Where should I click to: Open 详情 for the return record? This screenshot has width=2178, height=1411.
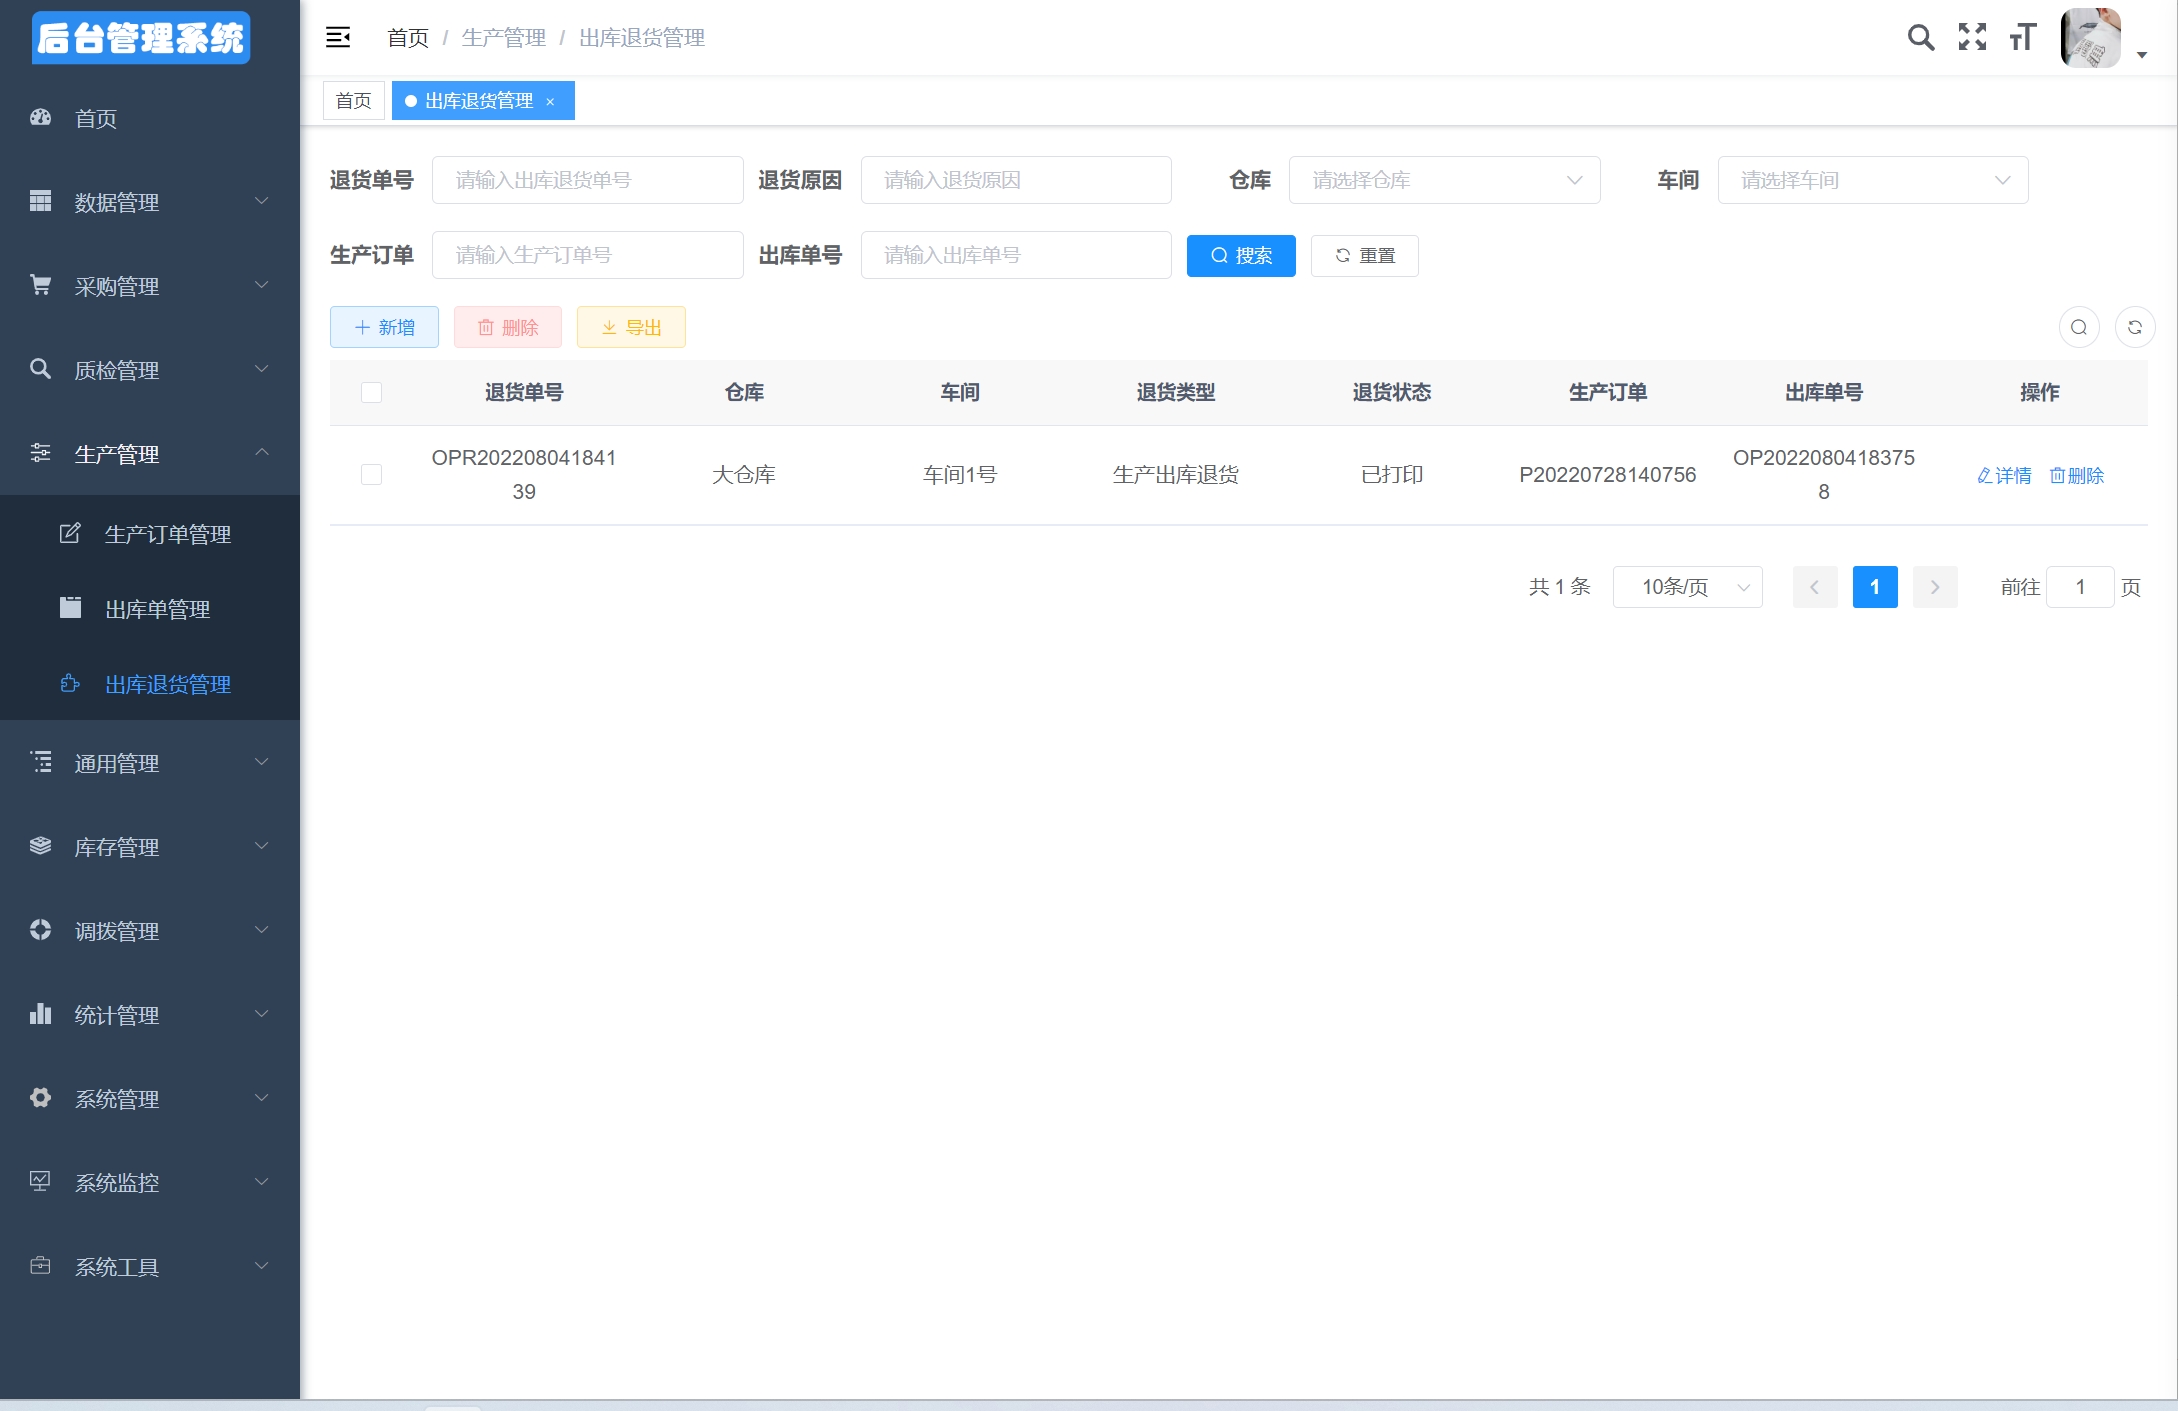[x=2004, y=476]
